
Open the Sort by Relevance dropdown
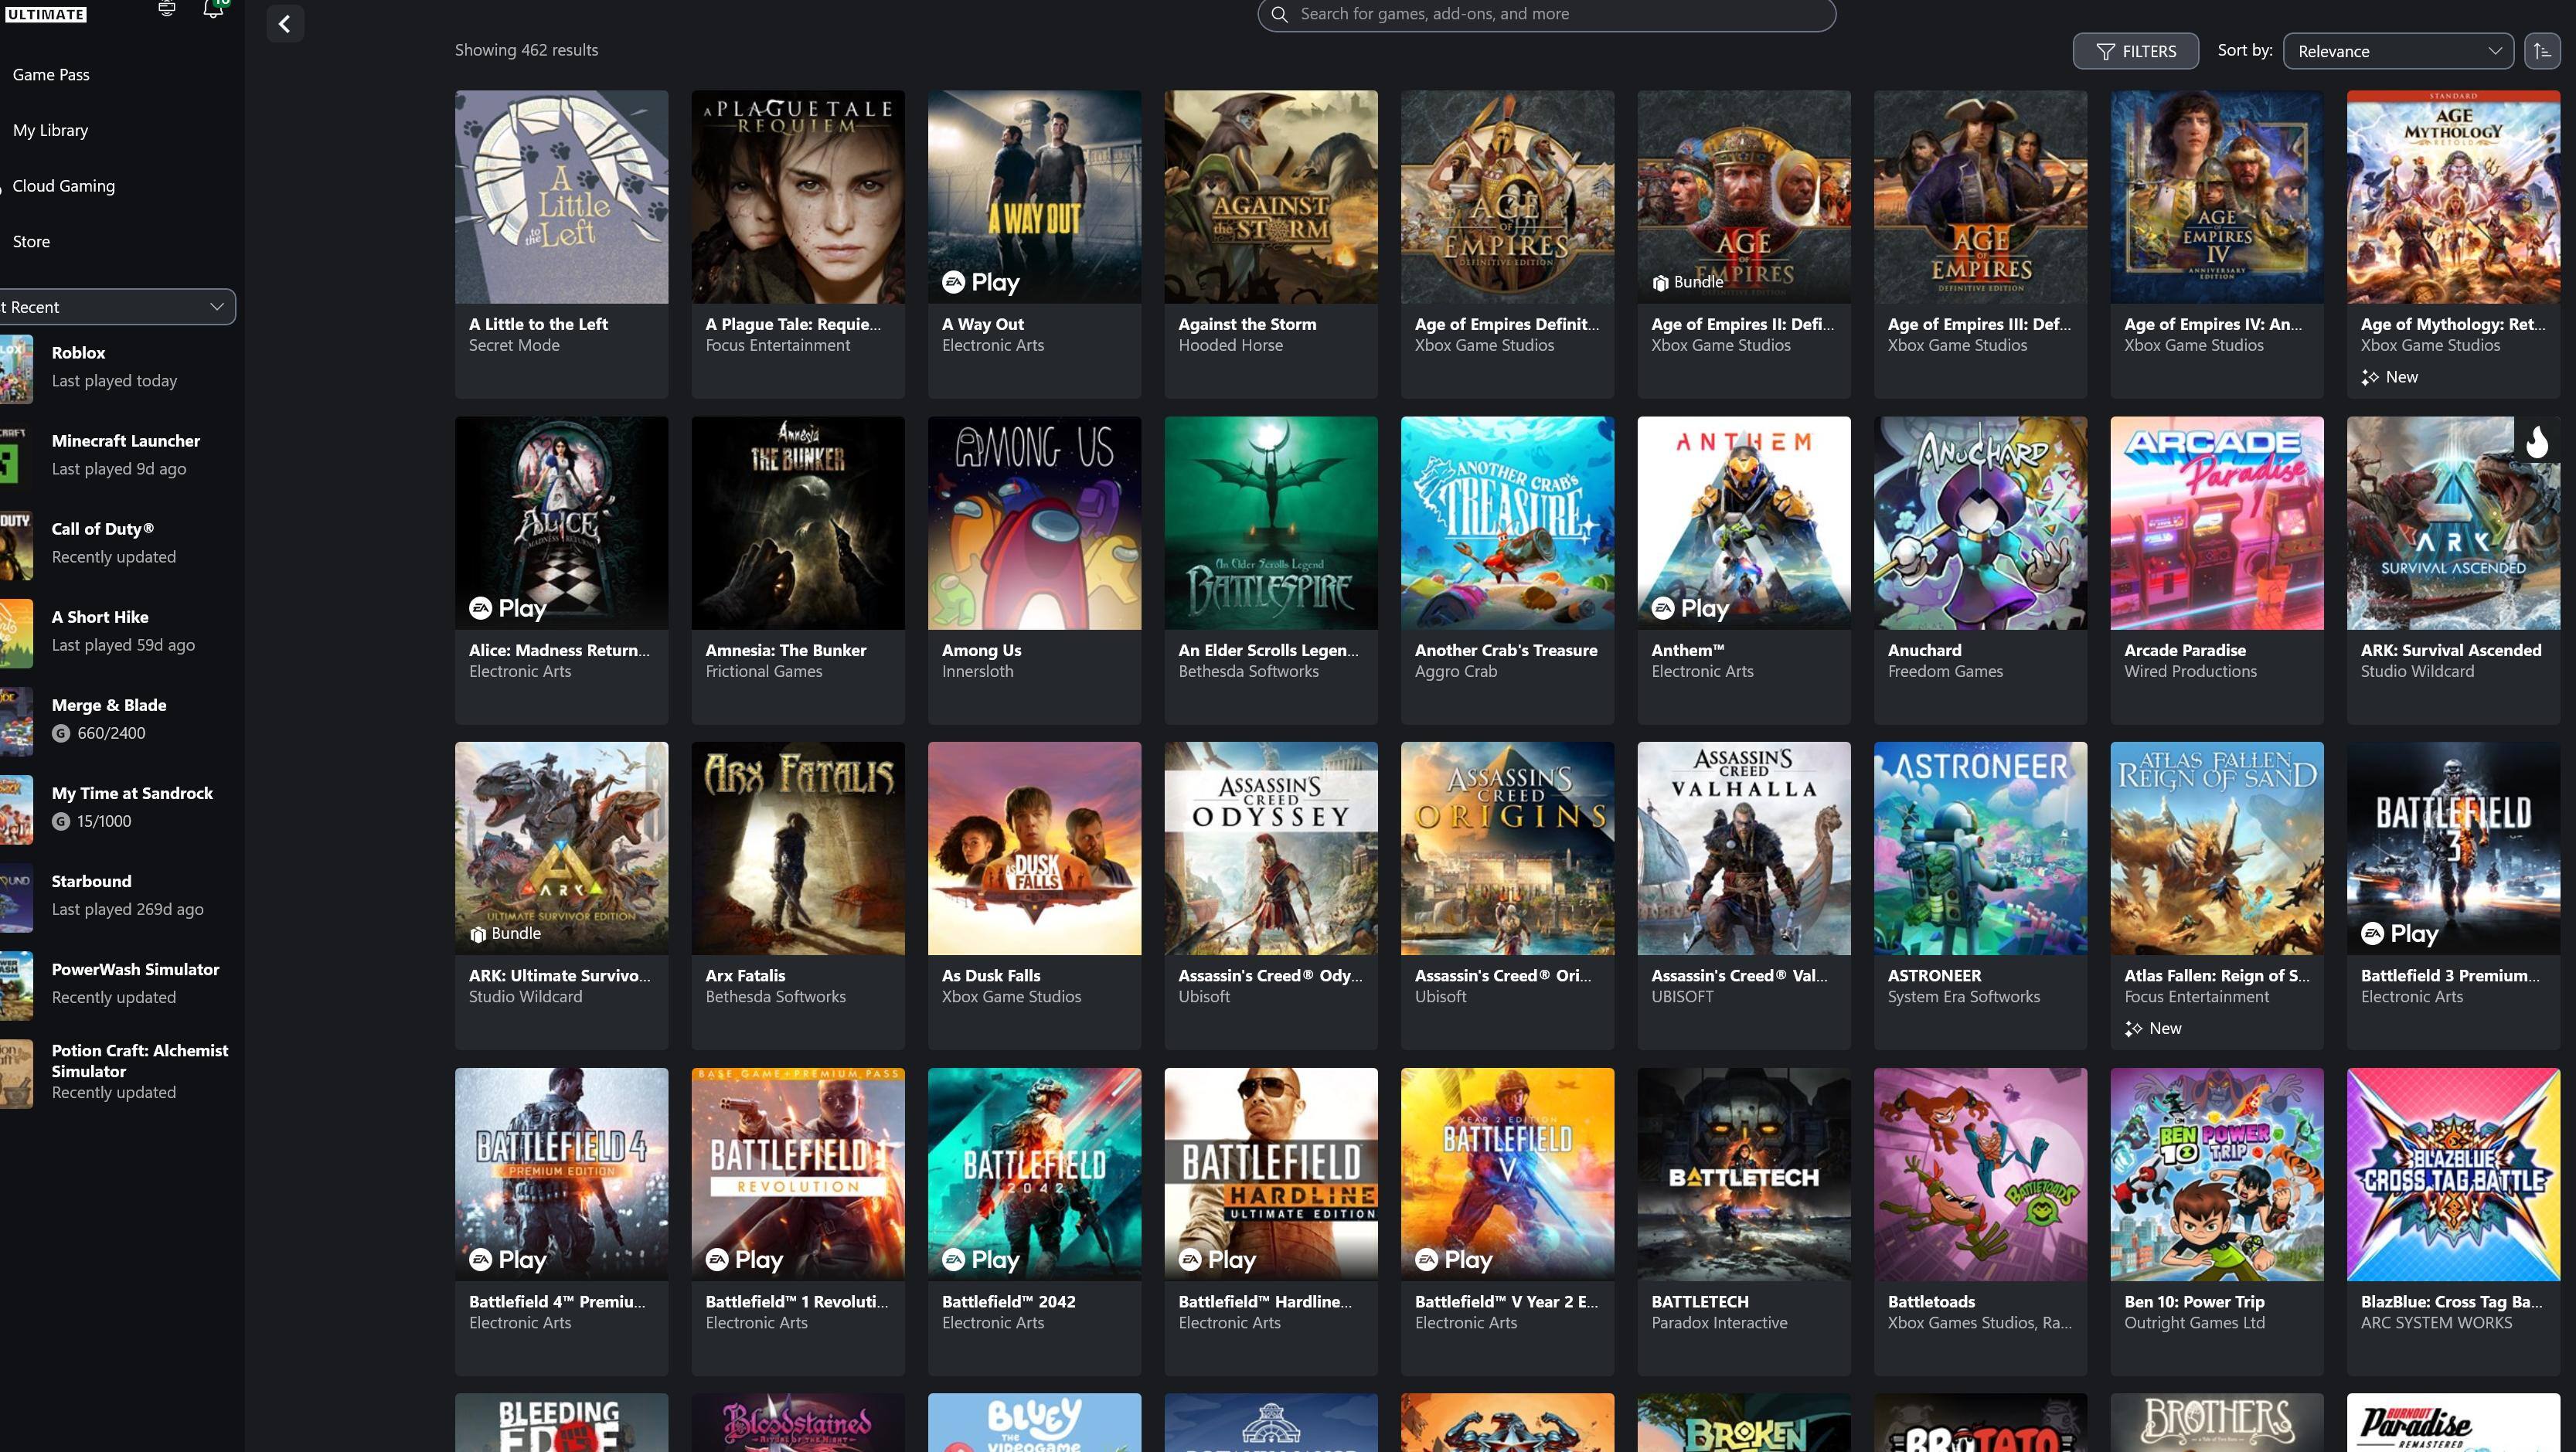pos(2397,51)
